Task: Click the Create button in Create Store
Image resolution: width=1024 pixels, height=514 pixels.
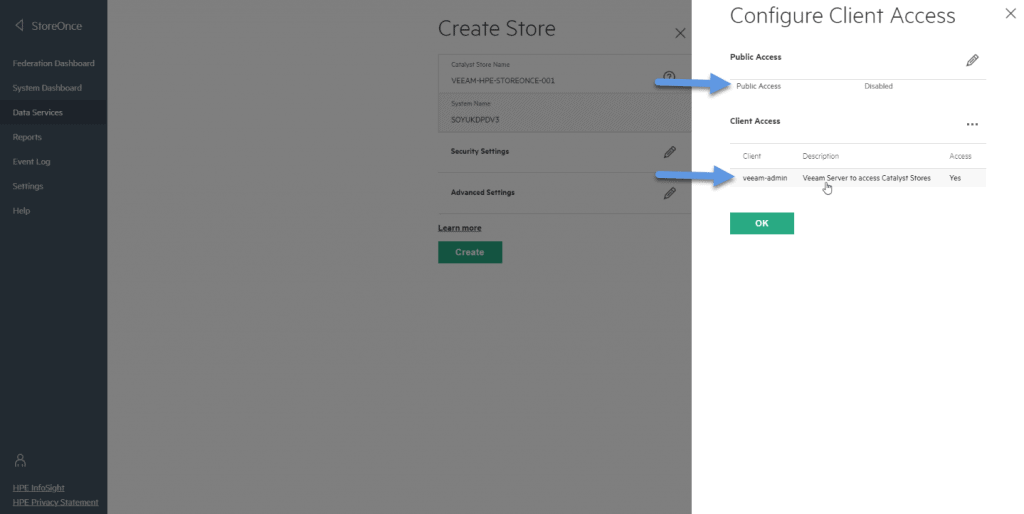Action: point(470,252)
